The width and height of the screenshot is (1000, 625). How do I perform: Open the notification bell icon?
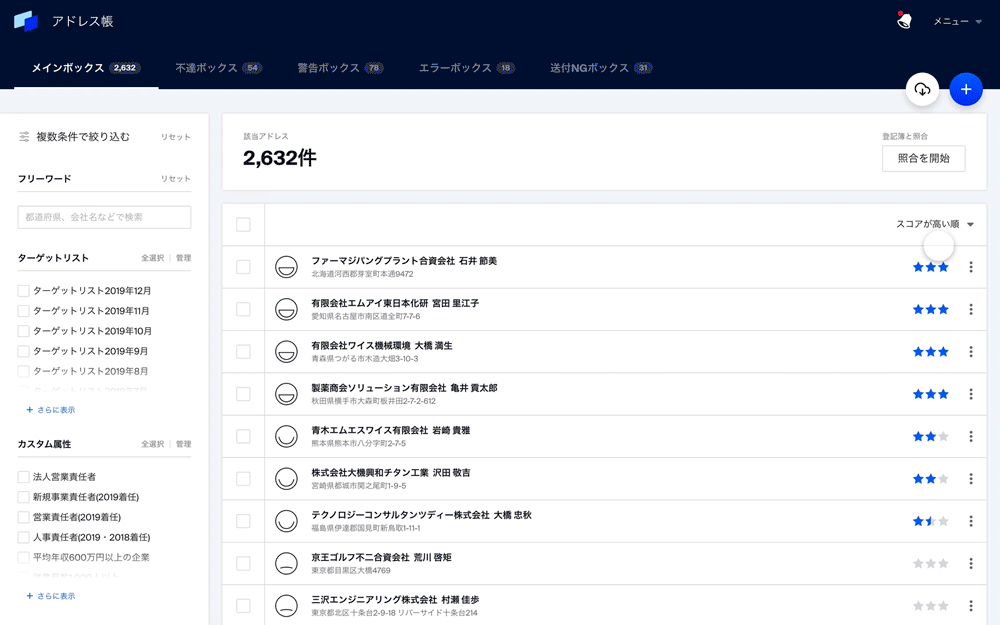click(904, 20)
